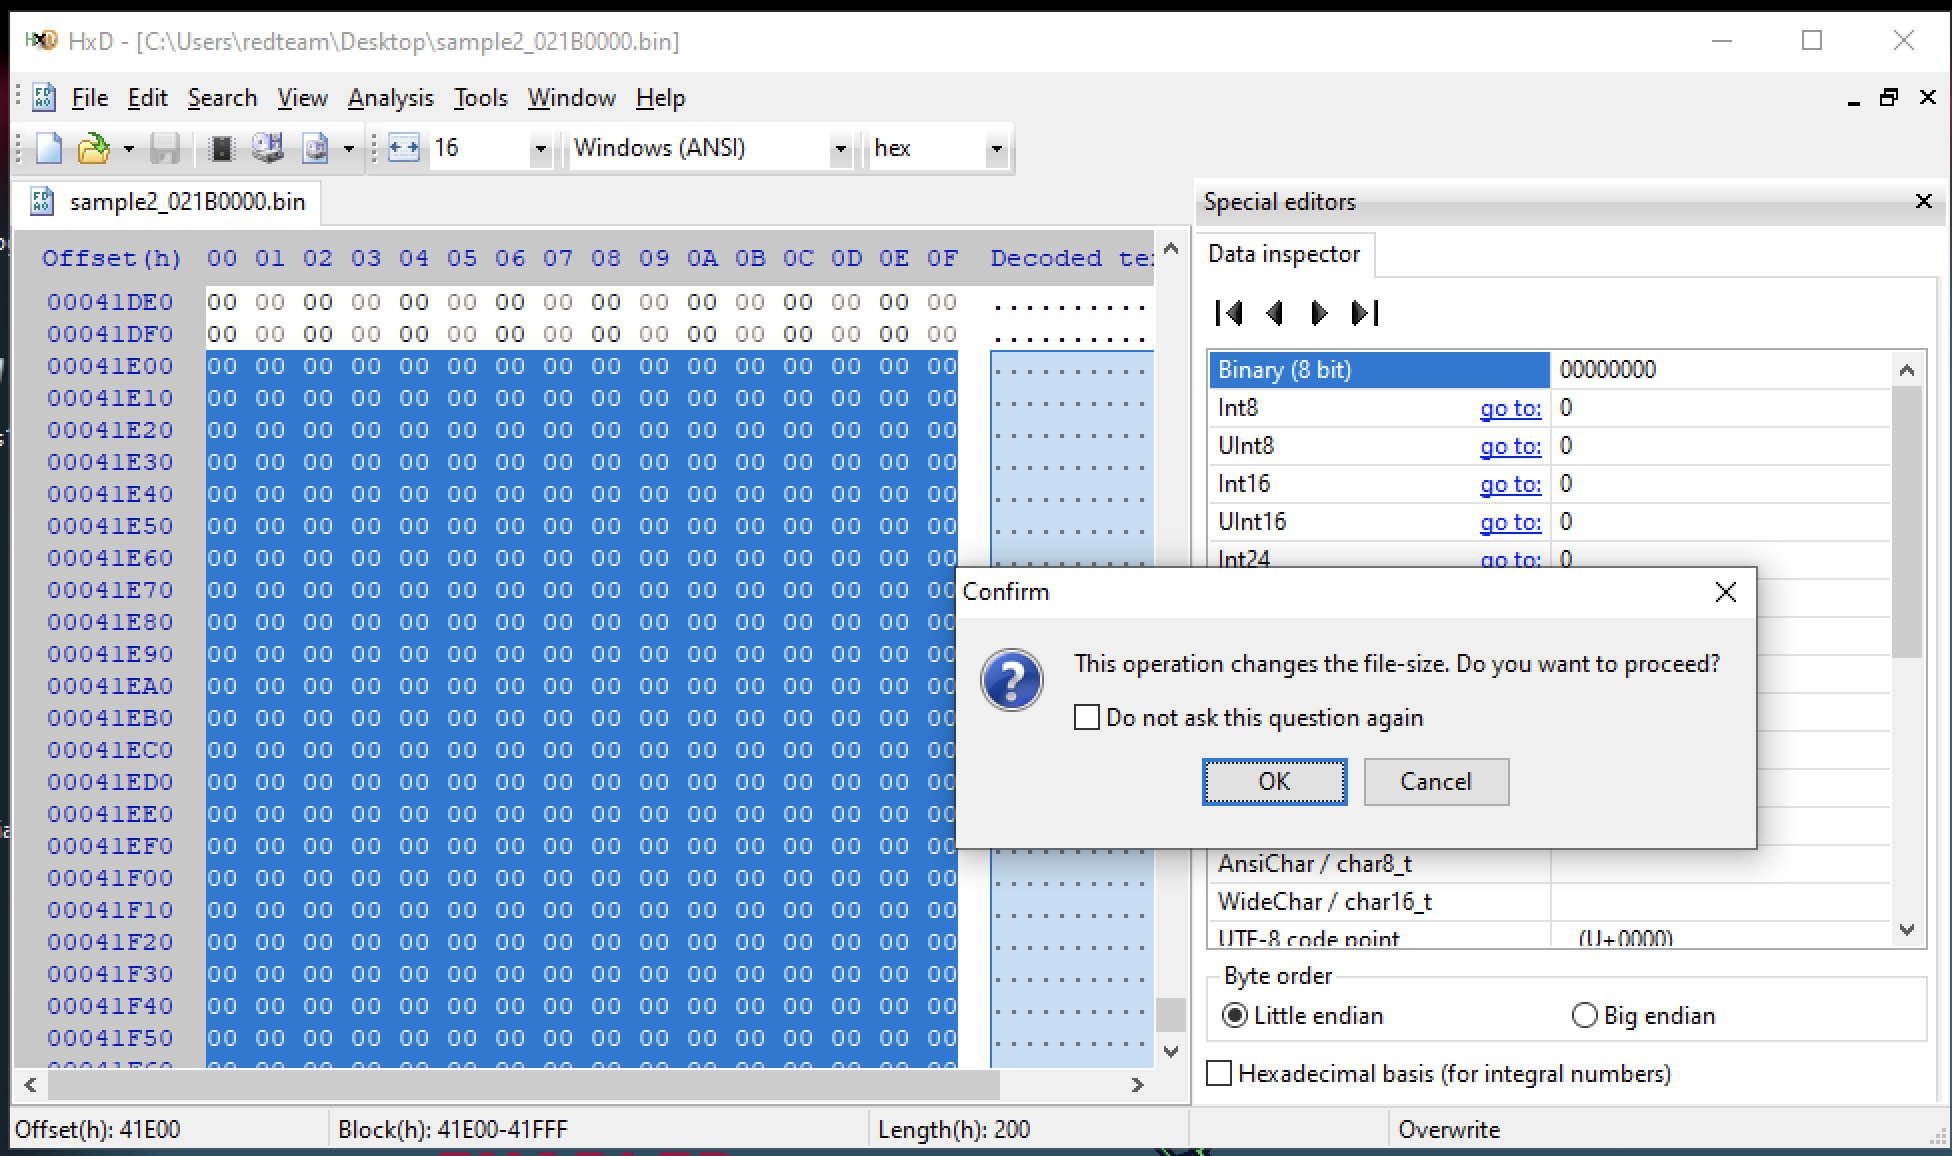
Task: Click Cancel in Confirm dialog
Action: pos(1436,781)
